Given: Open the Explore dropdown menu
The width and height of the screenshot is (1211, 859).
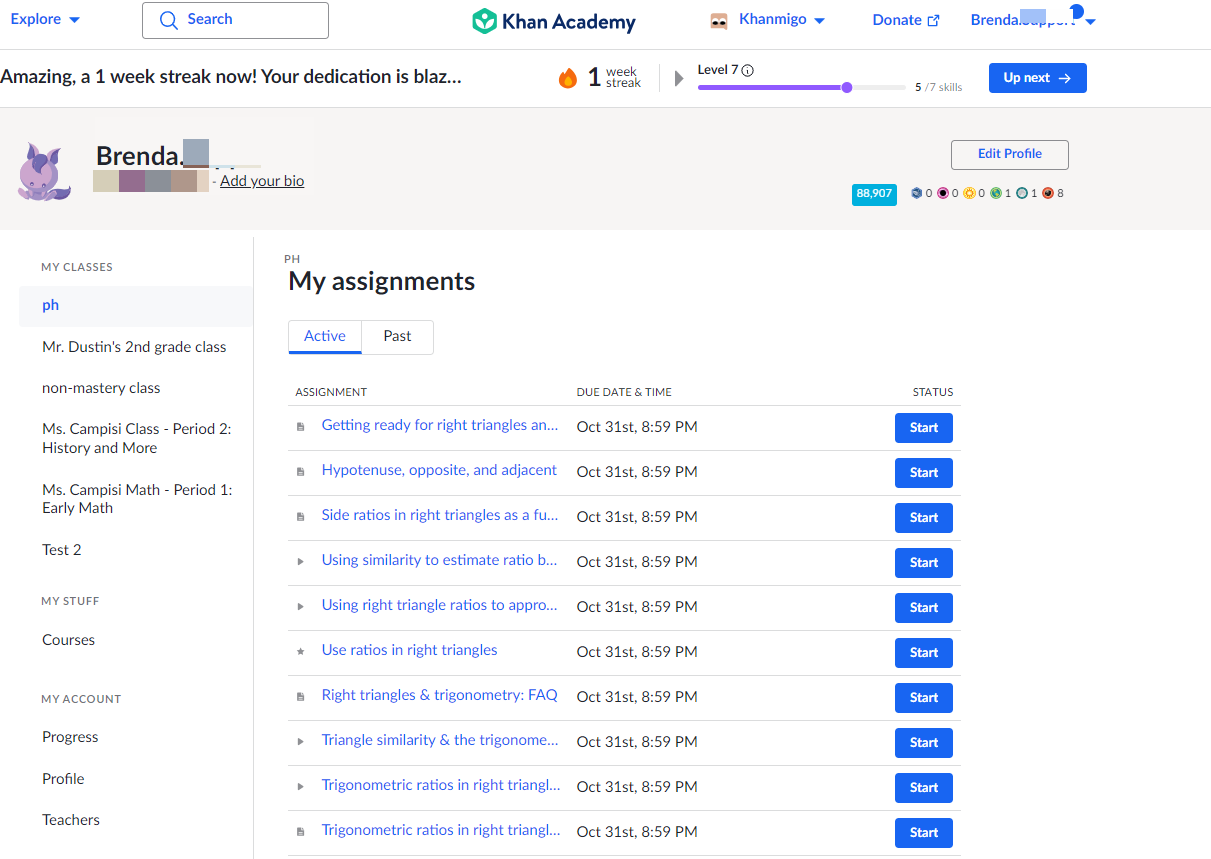Looking at the screenshot, I should 45,20.
